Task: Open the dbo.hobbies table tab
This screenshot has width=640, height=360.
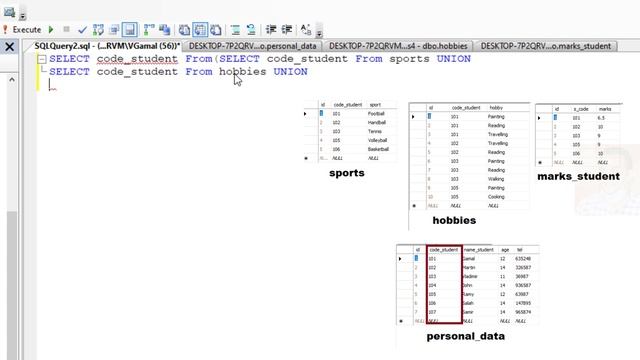Action: tap(398, 46)
